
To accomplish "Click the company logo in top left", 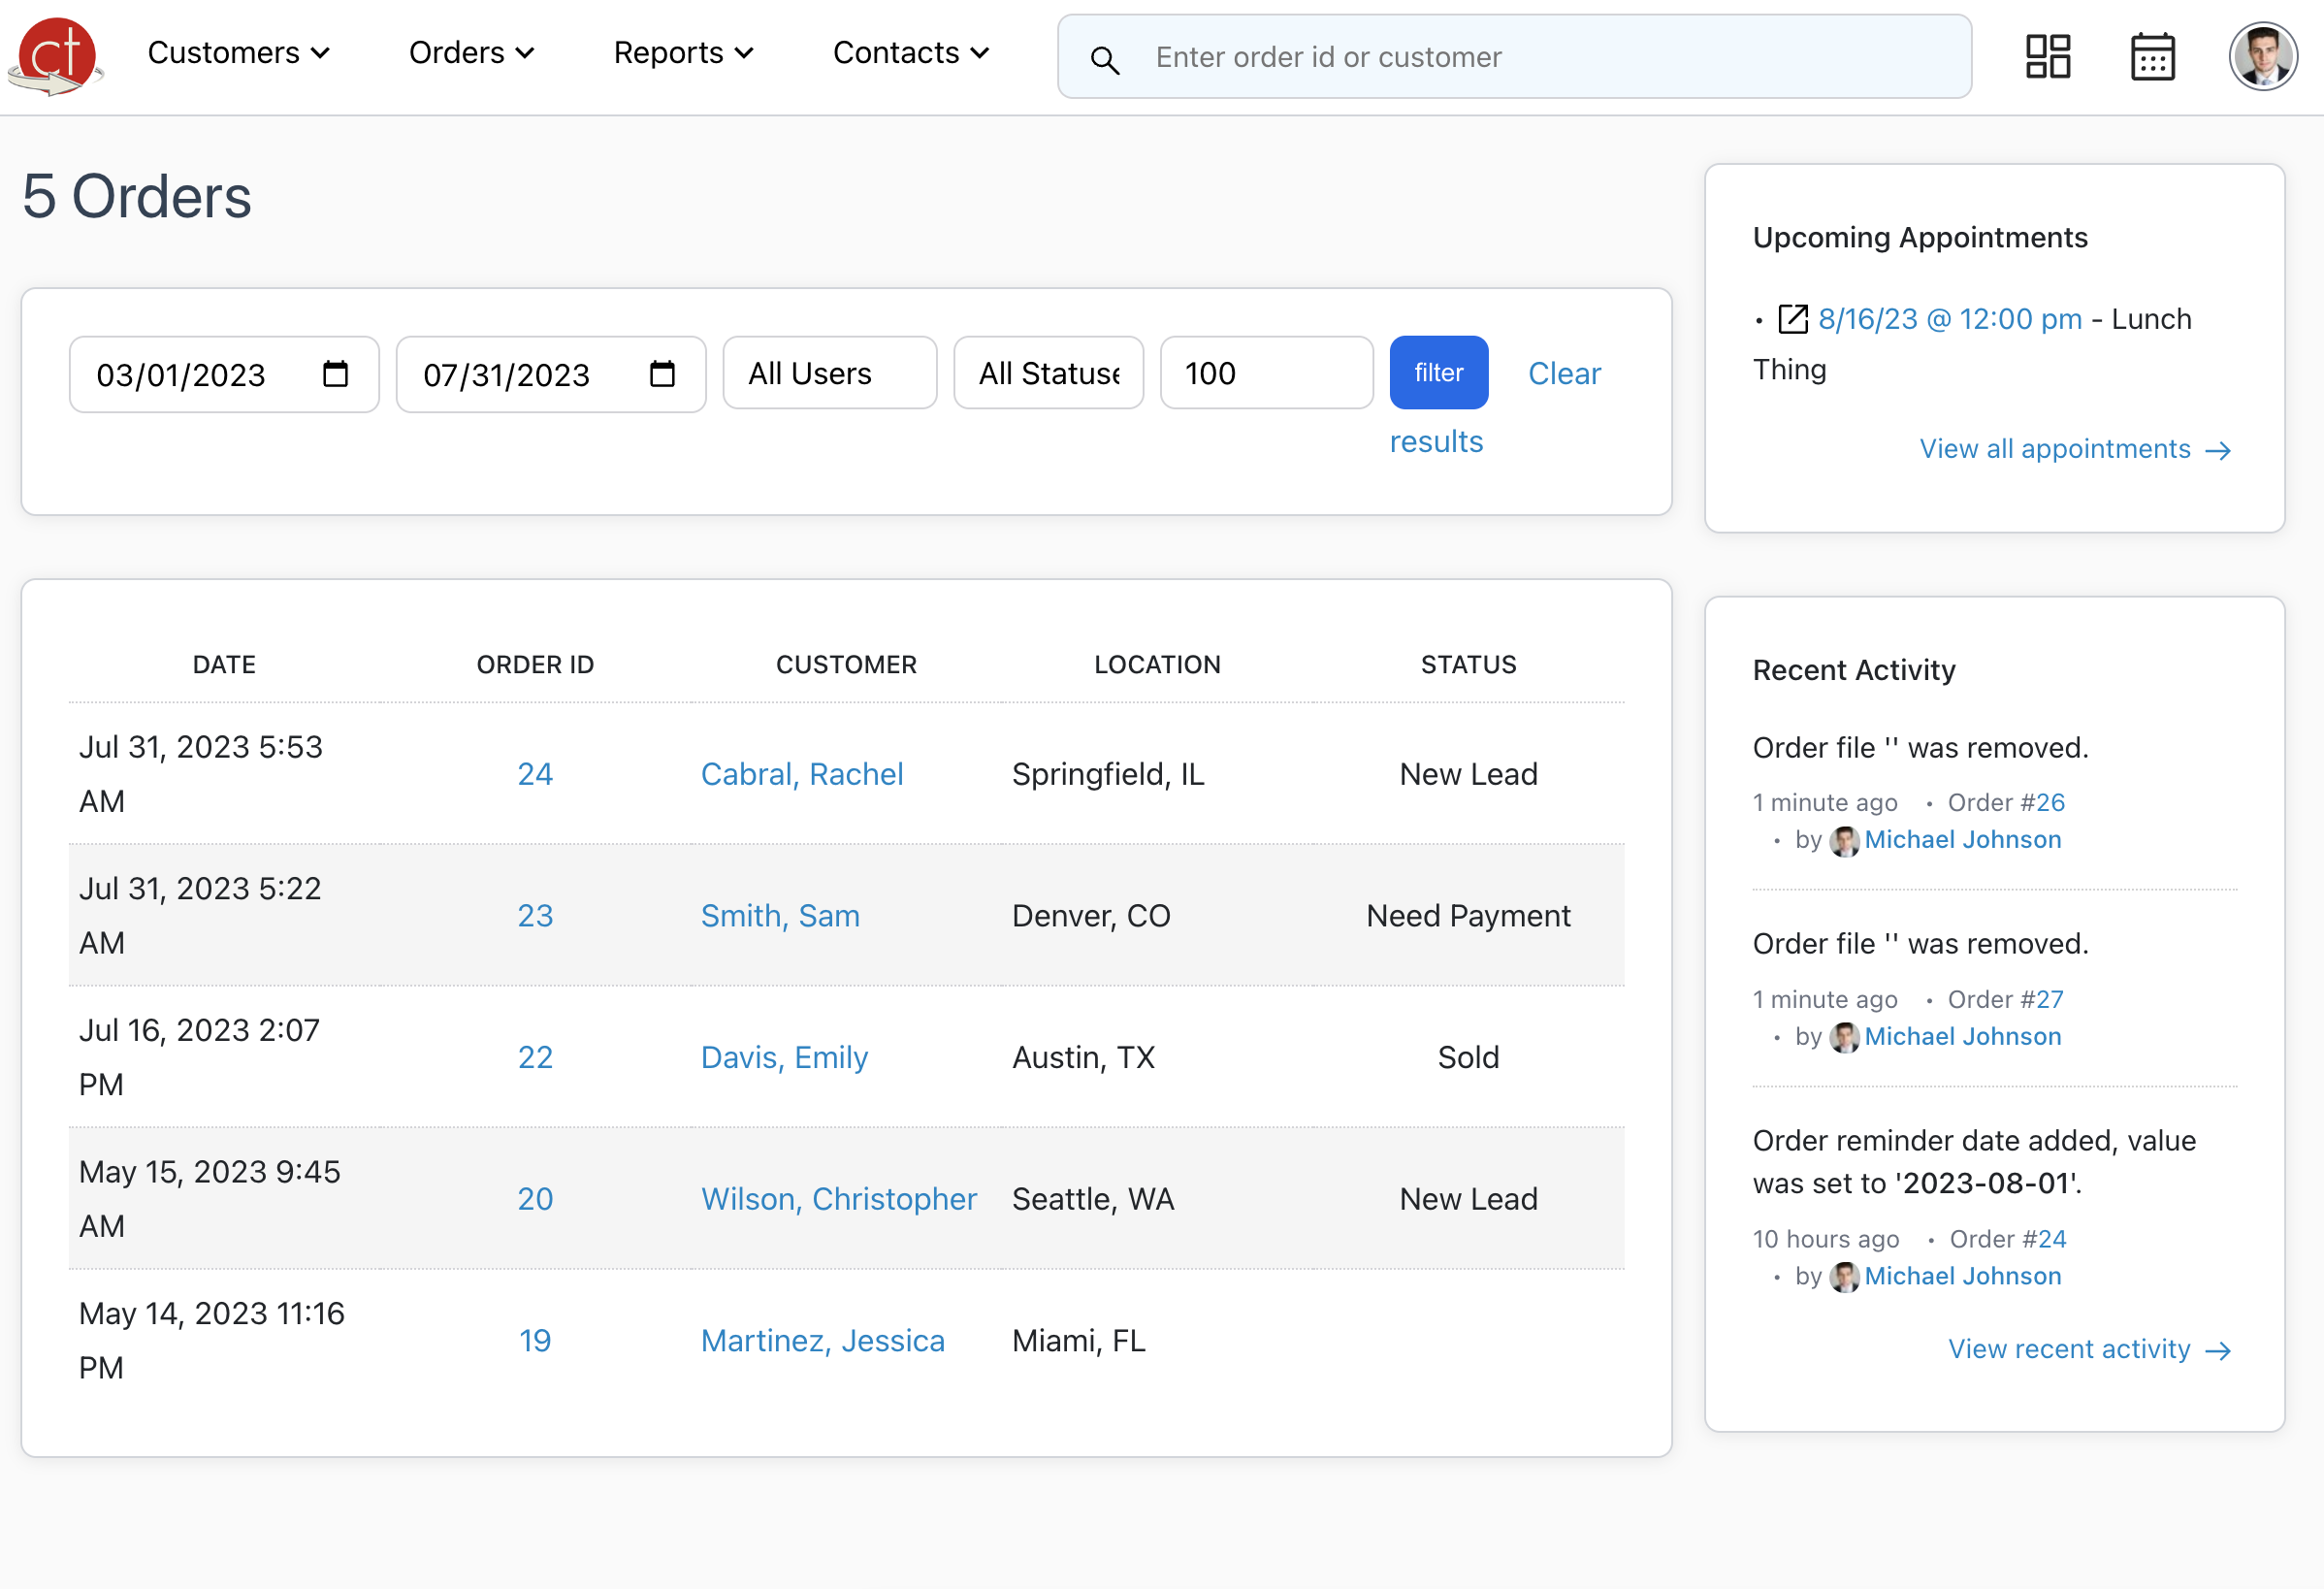I will pos(55,55).
